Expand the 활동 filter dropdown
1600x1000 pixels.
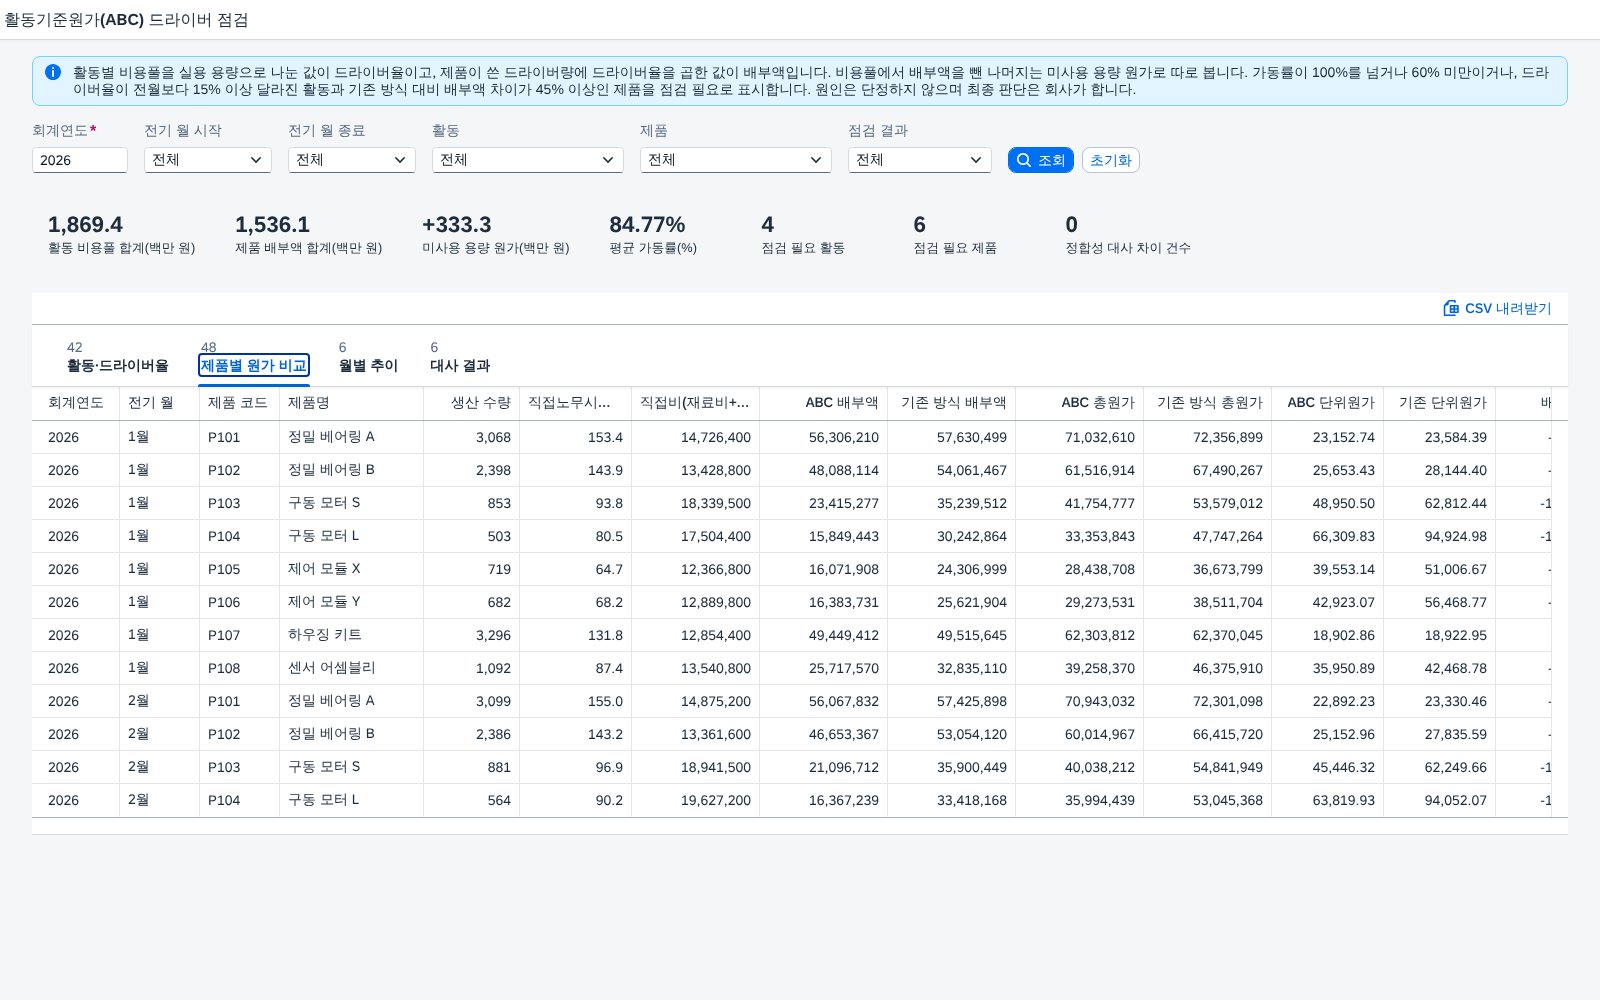(528, 160)
